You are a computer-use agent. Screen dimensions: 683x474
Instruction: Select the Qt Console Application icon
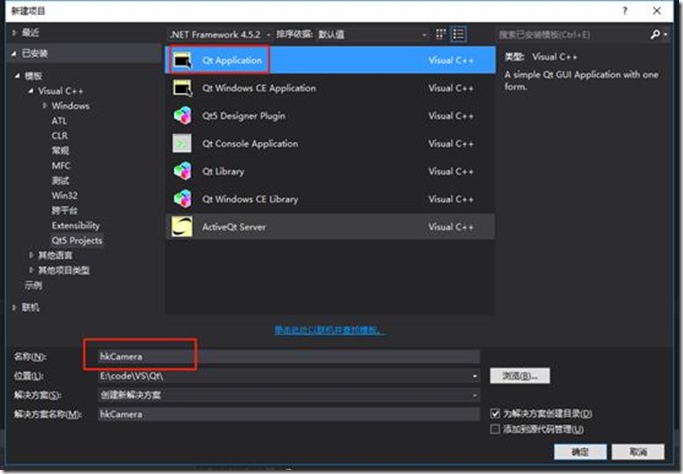coord(182,143)
